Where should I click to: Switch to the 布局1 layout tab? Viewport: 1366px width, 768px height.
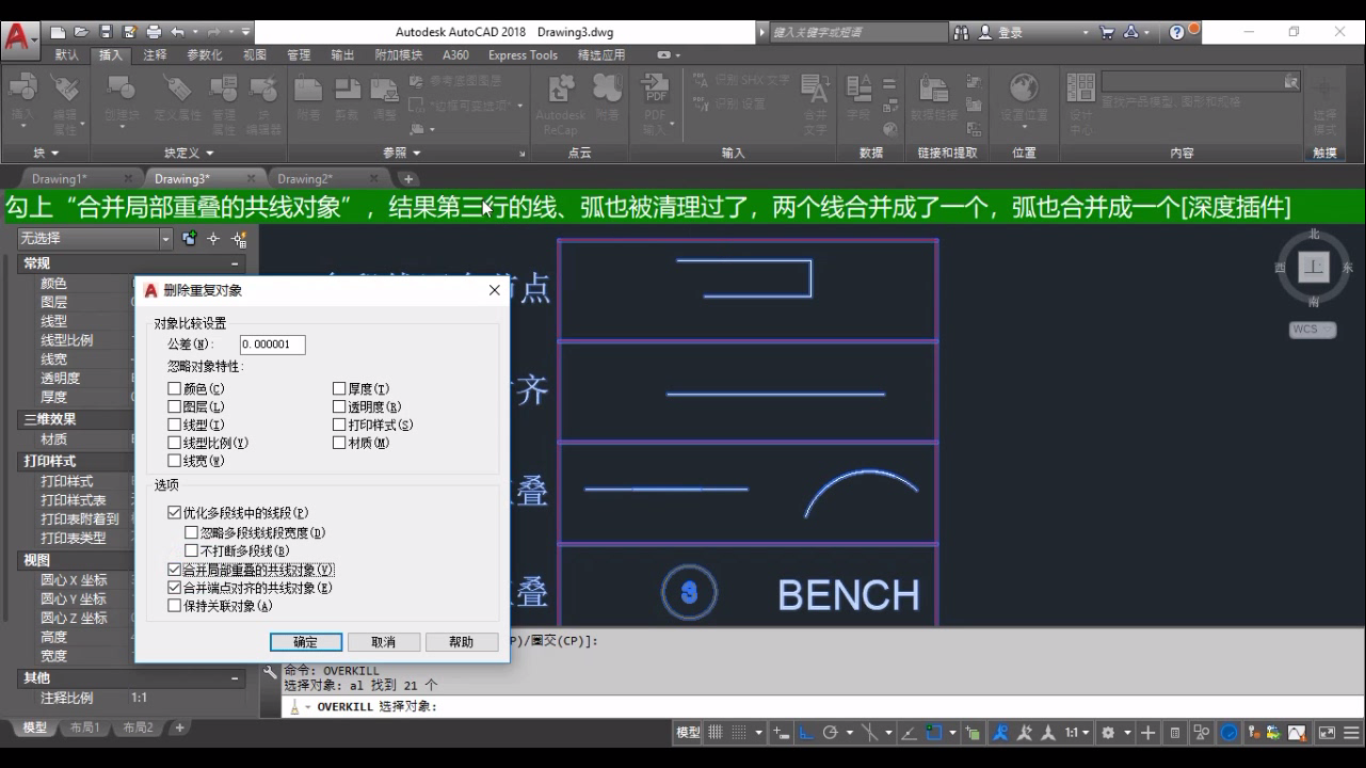(x=85, y=728)
